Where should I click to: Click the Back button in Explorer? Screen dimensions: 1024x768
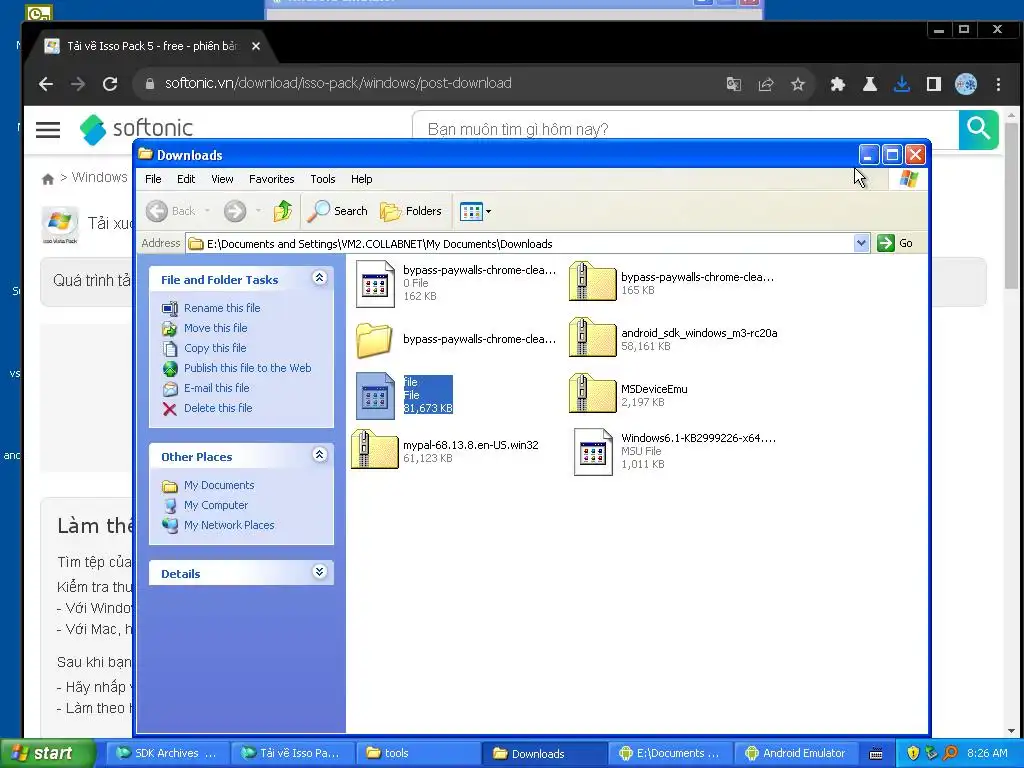tap(171, 211)
